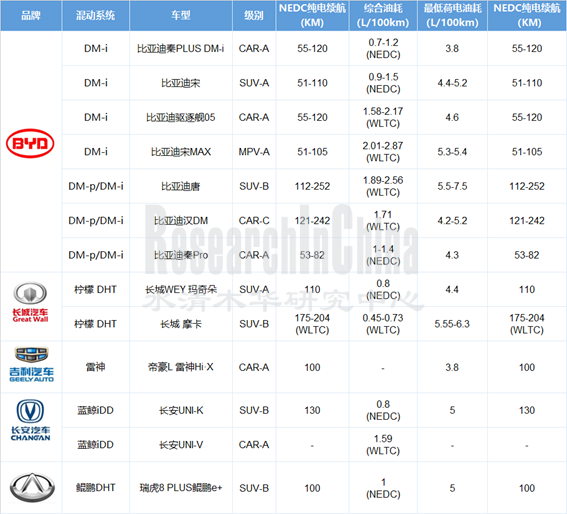
Task: Click the 1-1.4 (NEDC) fuel consumption value
Action: pyautogui.click(x=383, y=255)
